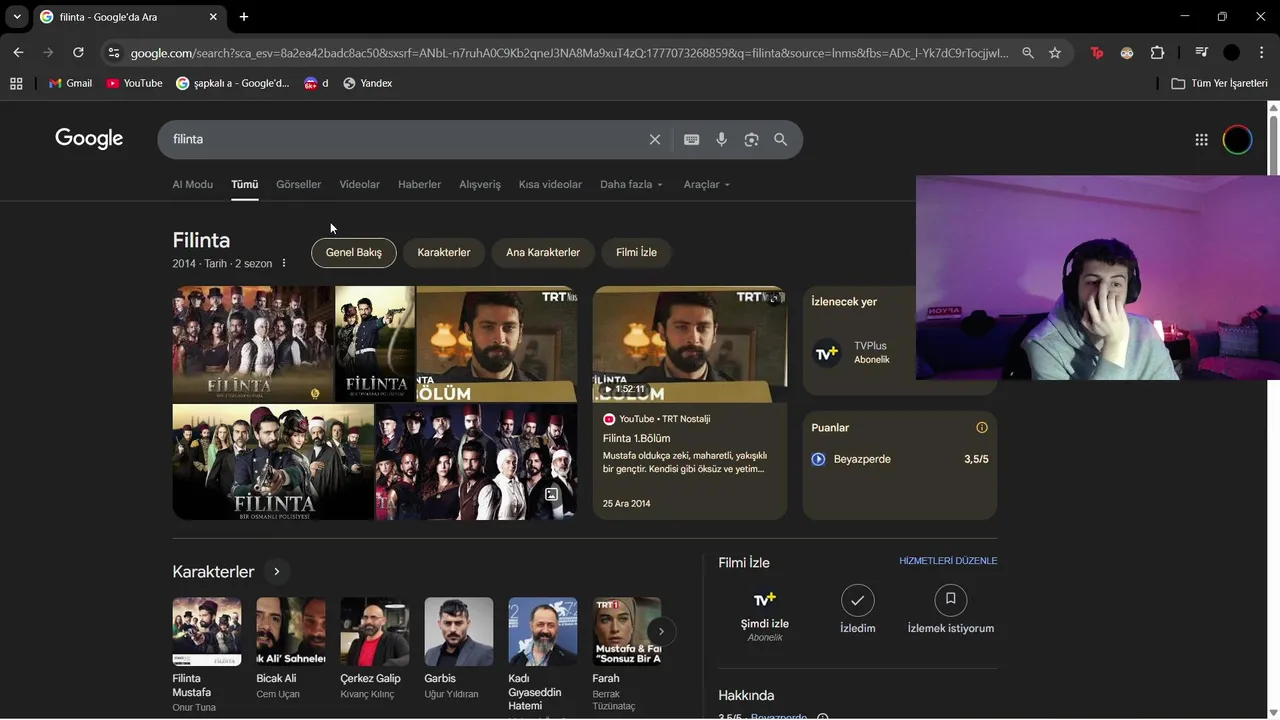Open the on-screen keyboard icon

coord(691,140)
